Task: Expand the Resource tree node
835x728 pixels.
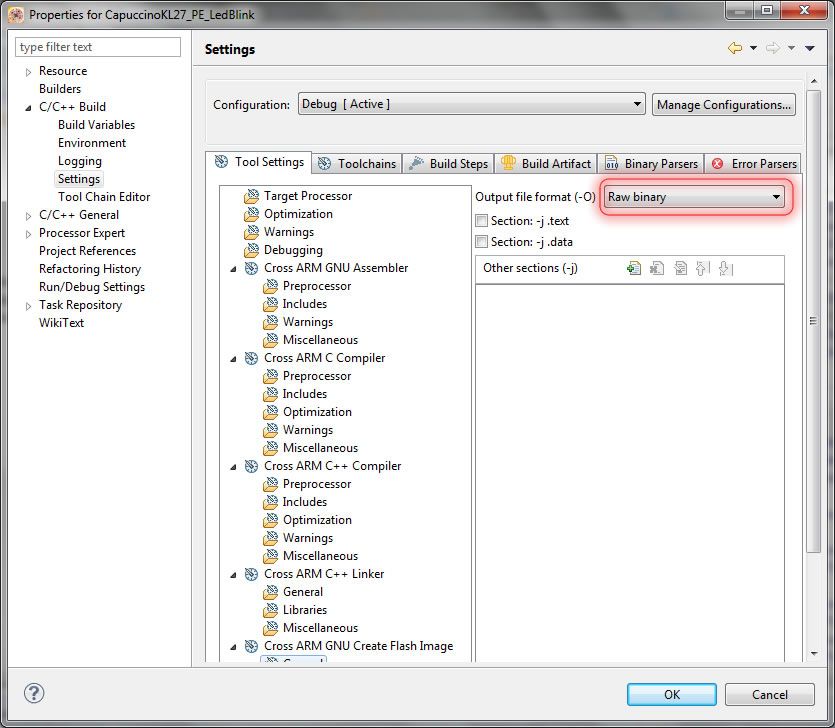Action: pos(29,72)
